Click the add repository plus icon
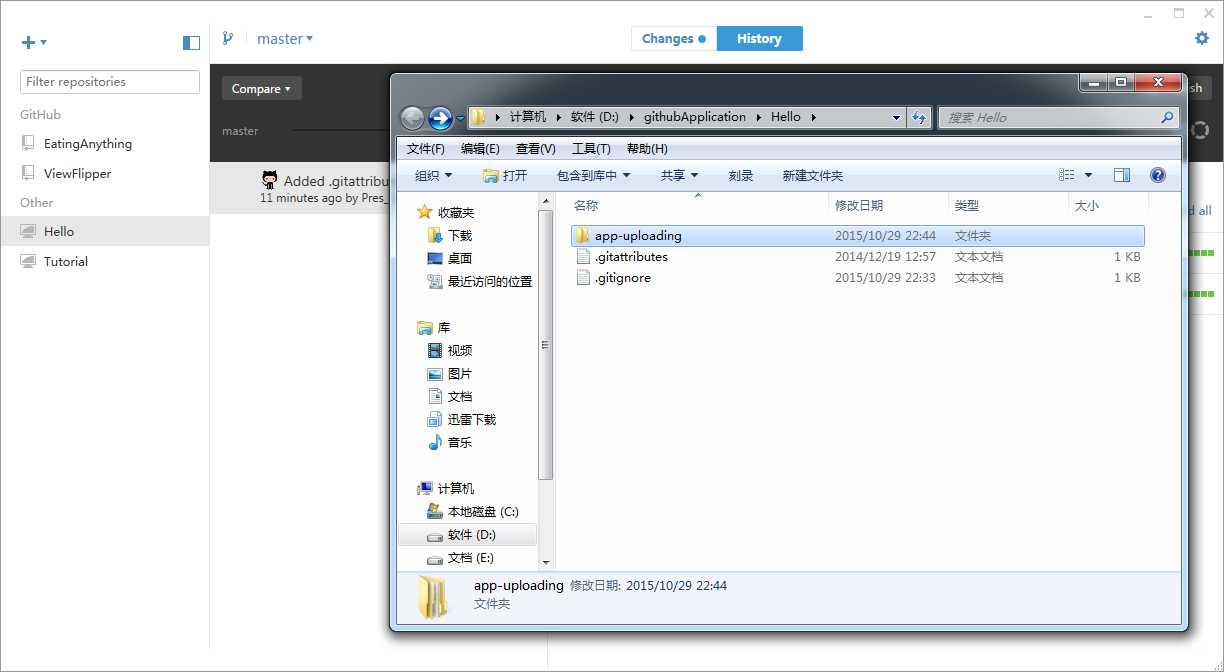The height and width of the screenshot is (672, 1224). tap(28, 42)
